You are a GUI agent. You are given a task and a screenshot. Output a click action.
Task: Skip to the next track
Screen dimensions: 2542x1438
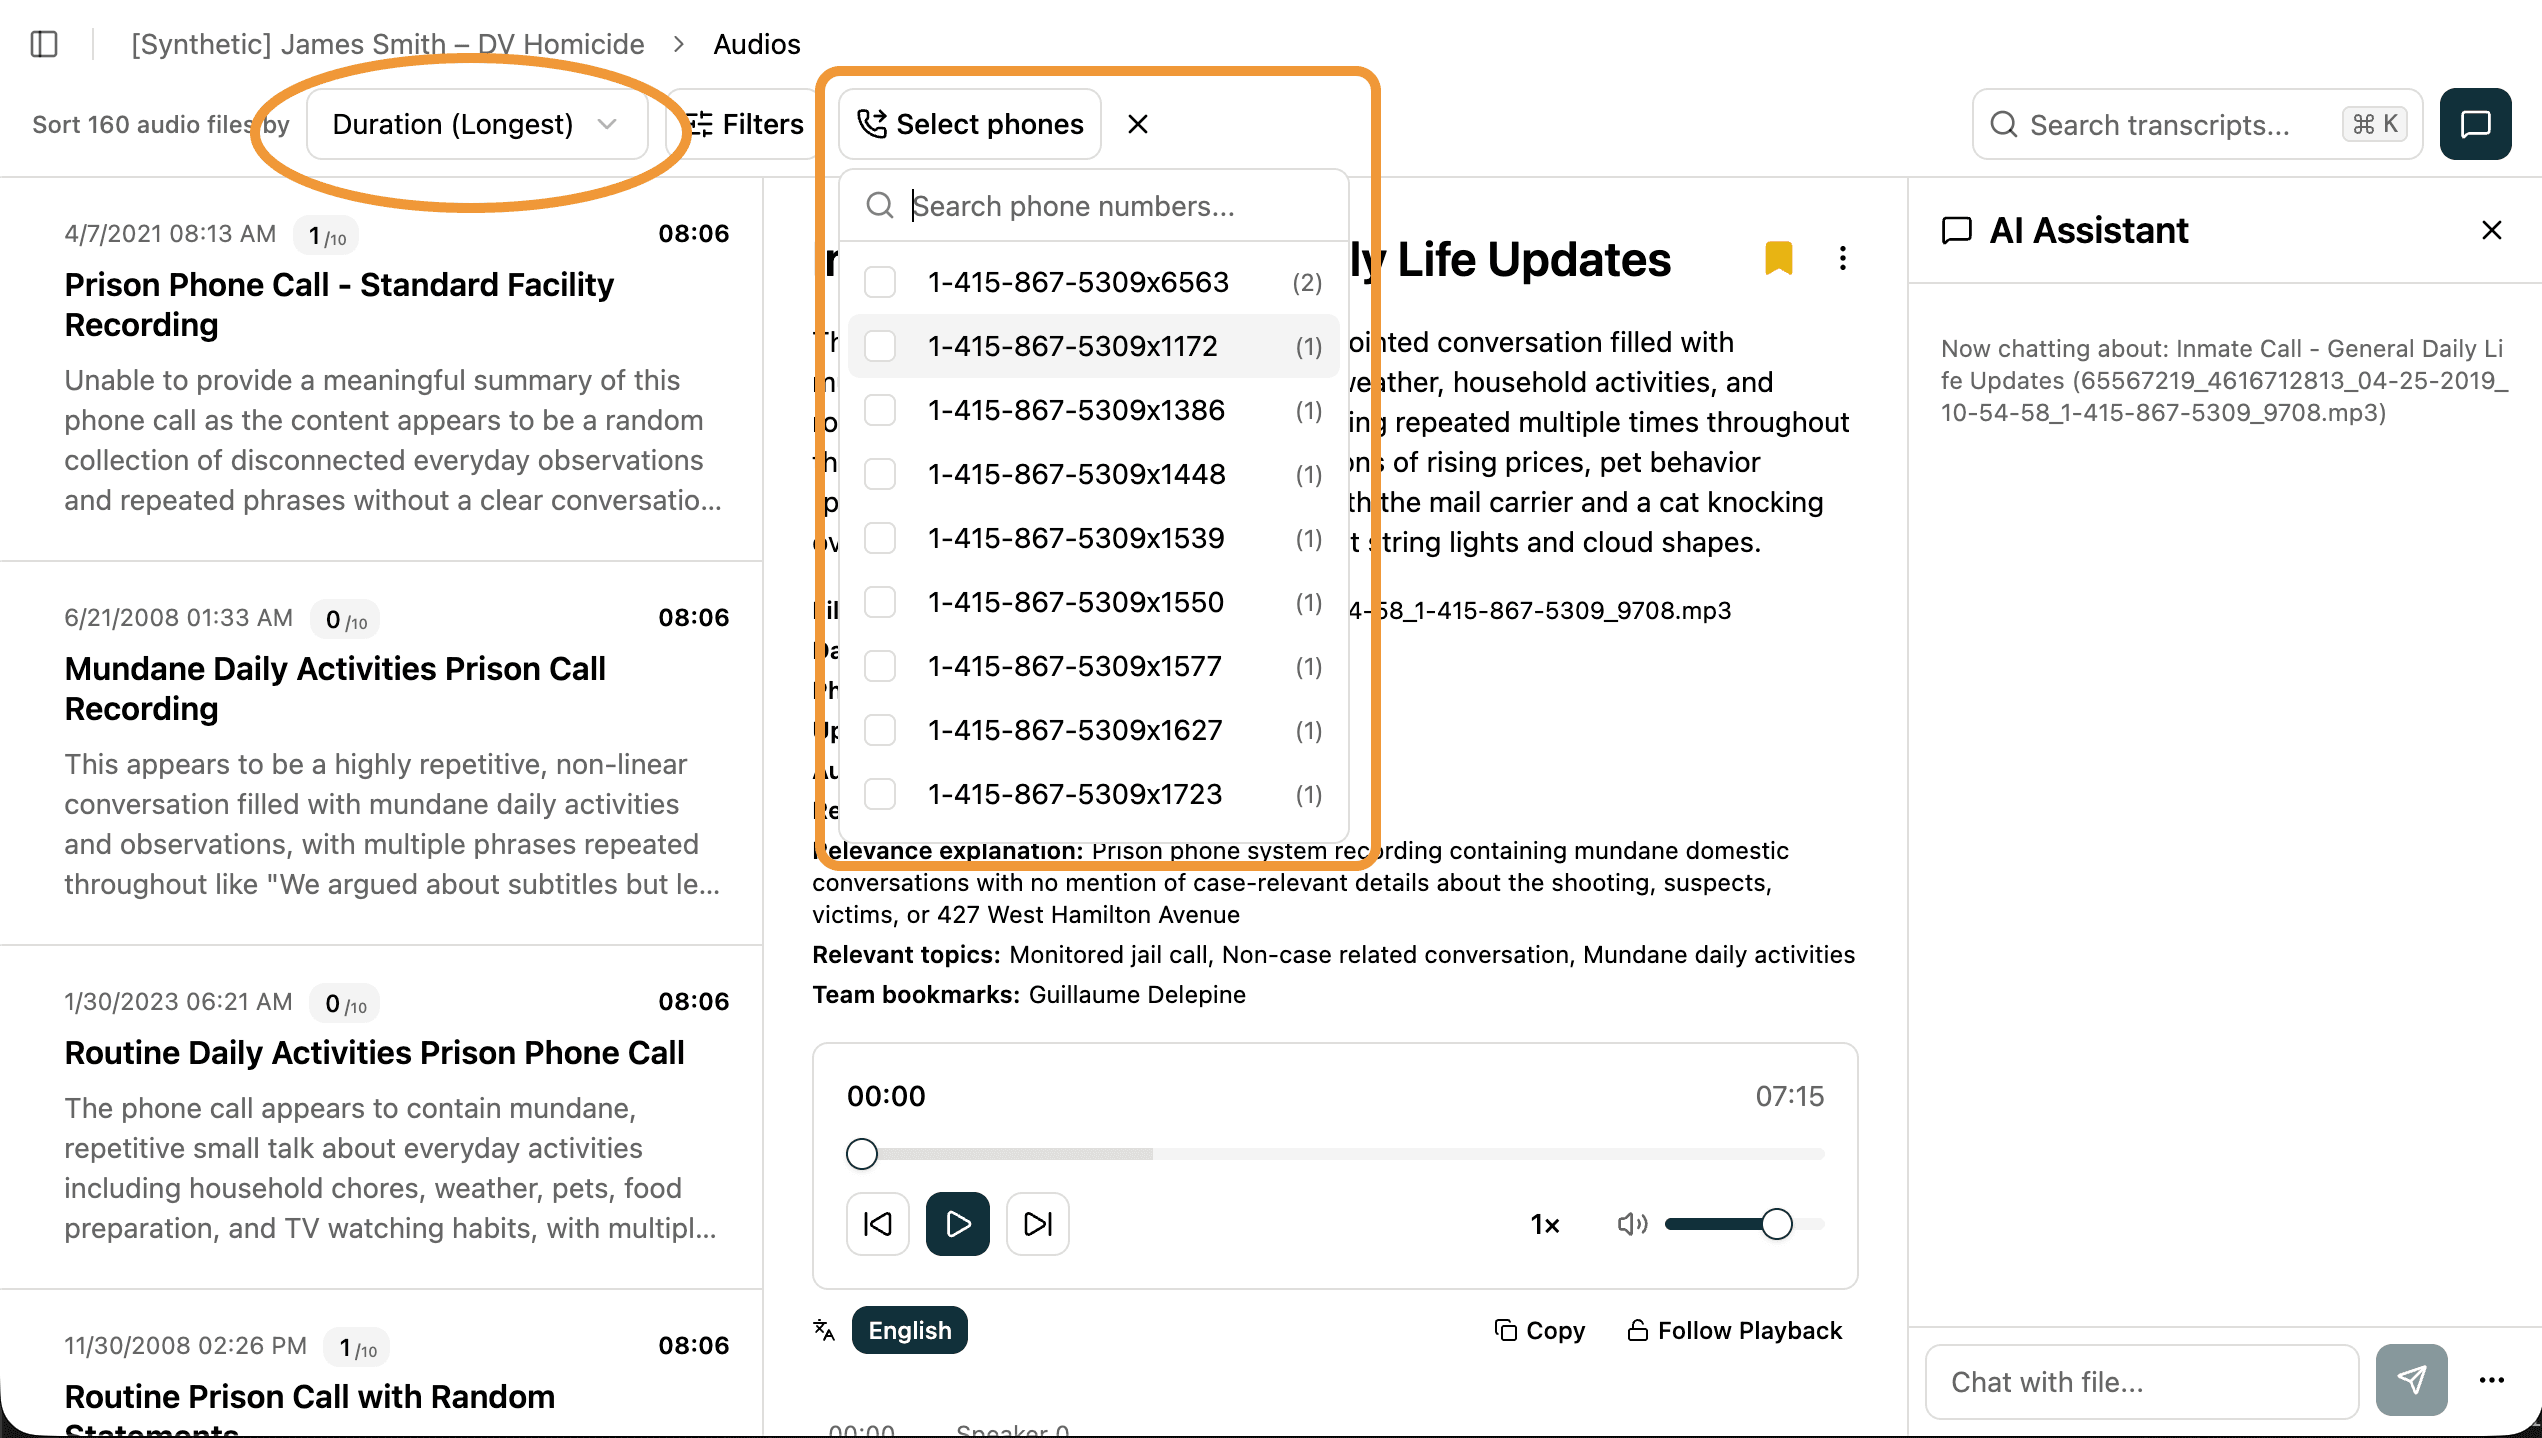click(1037, 1223)
